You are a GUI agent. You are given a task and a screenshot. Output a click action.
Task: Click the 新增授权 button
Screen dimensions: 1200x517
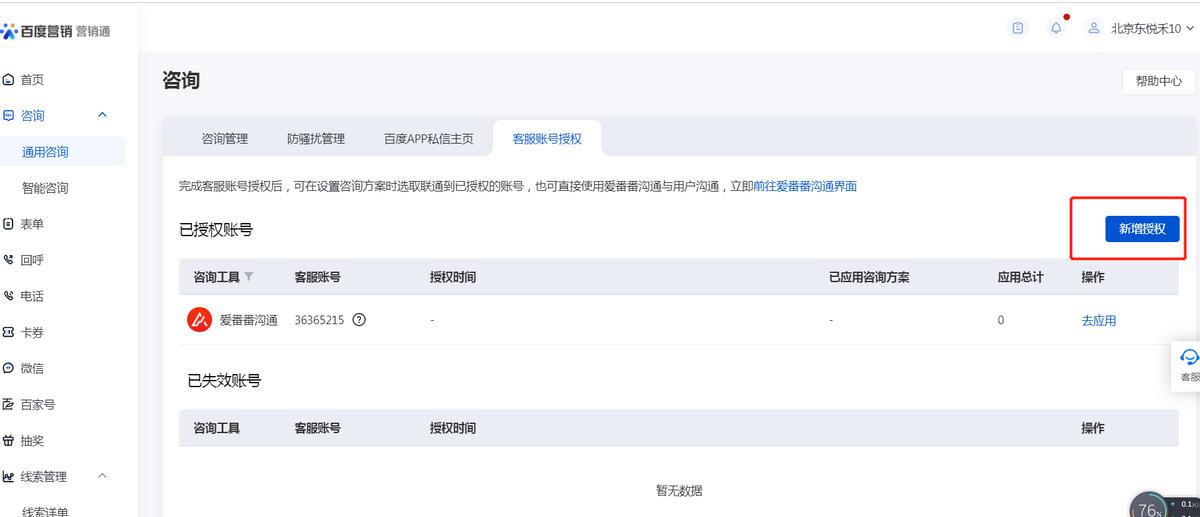[x=1142, y=229]
